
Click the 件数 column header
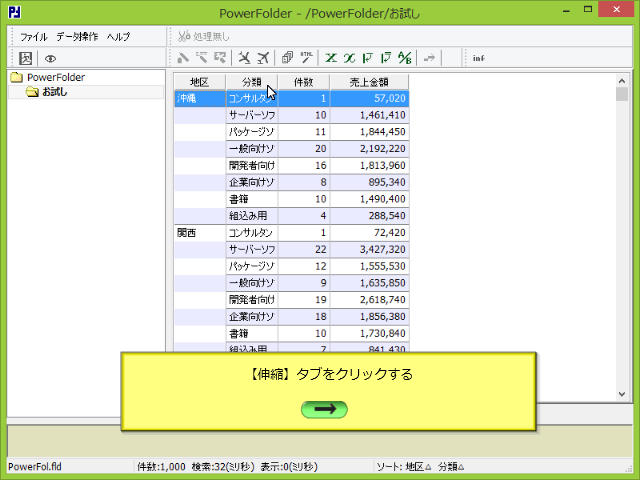pyautogui.click(x=304, y=82)
